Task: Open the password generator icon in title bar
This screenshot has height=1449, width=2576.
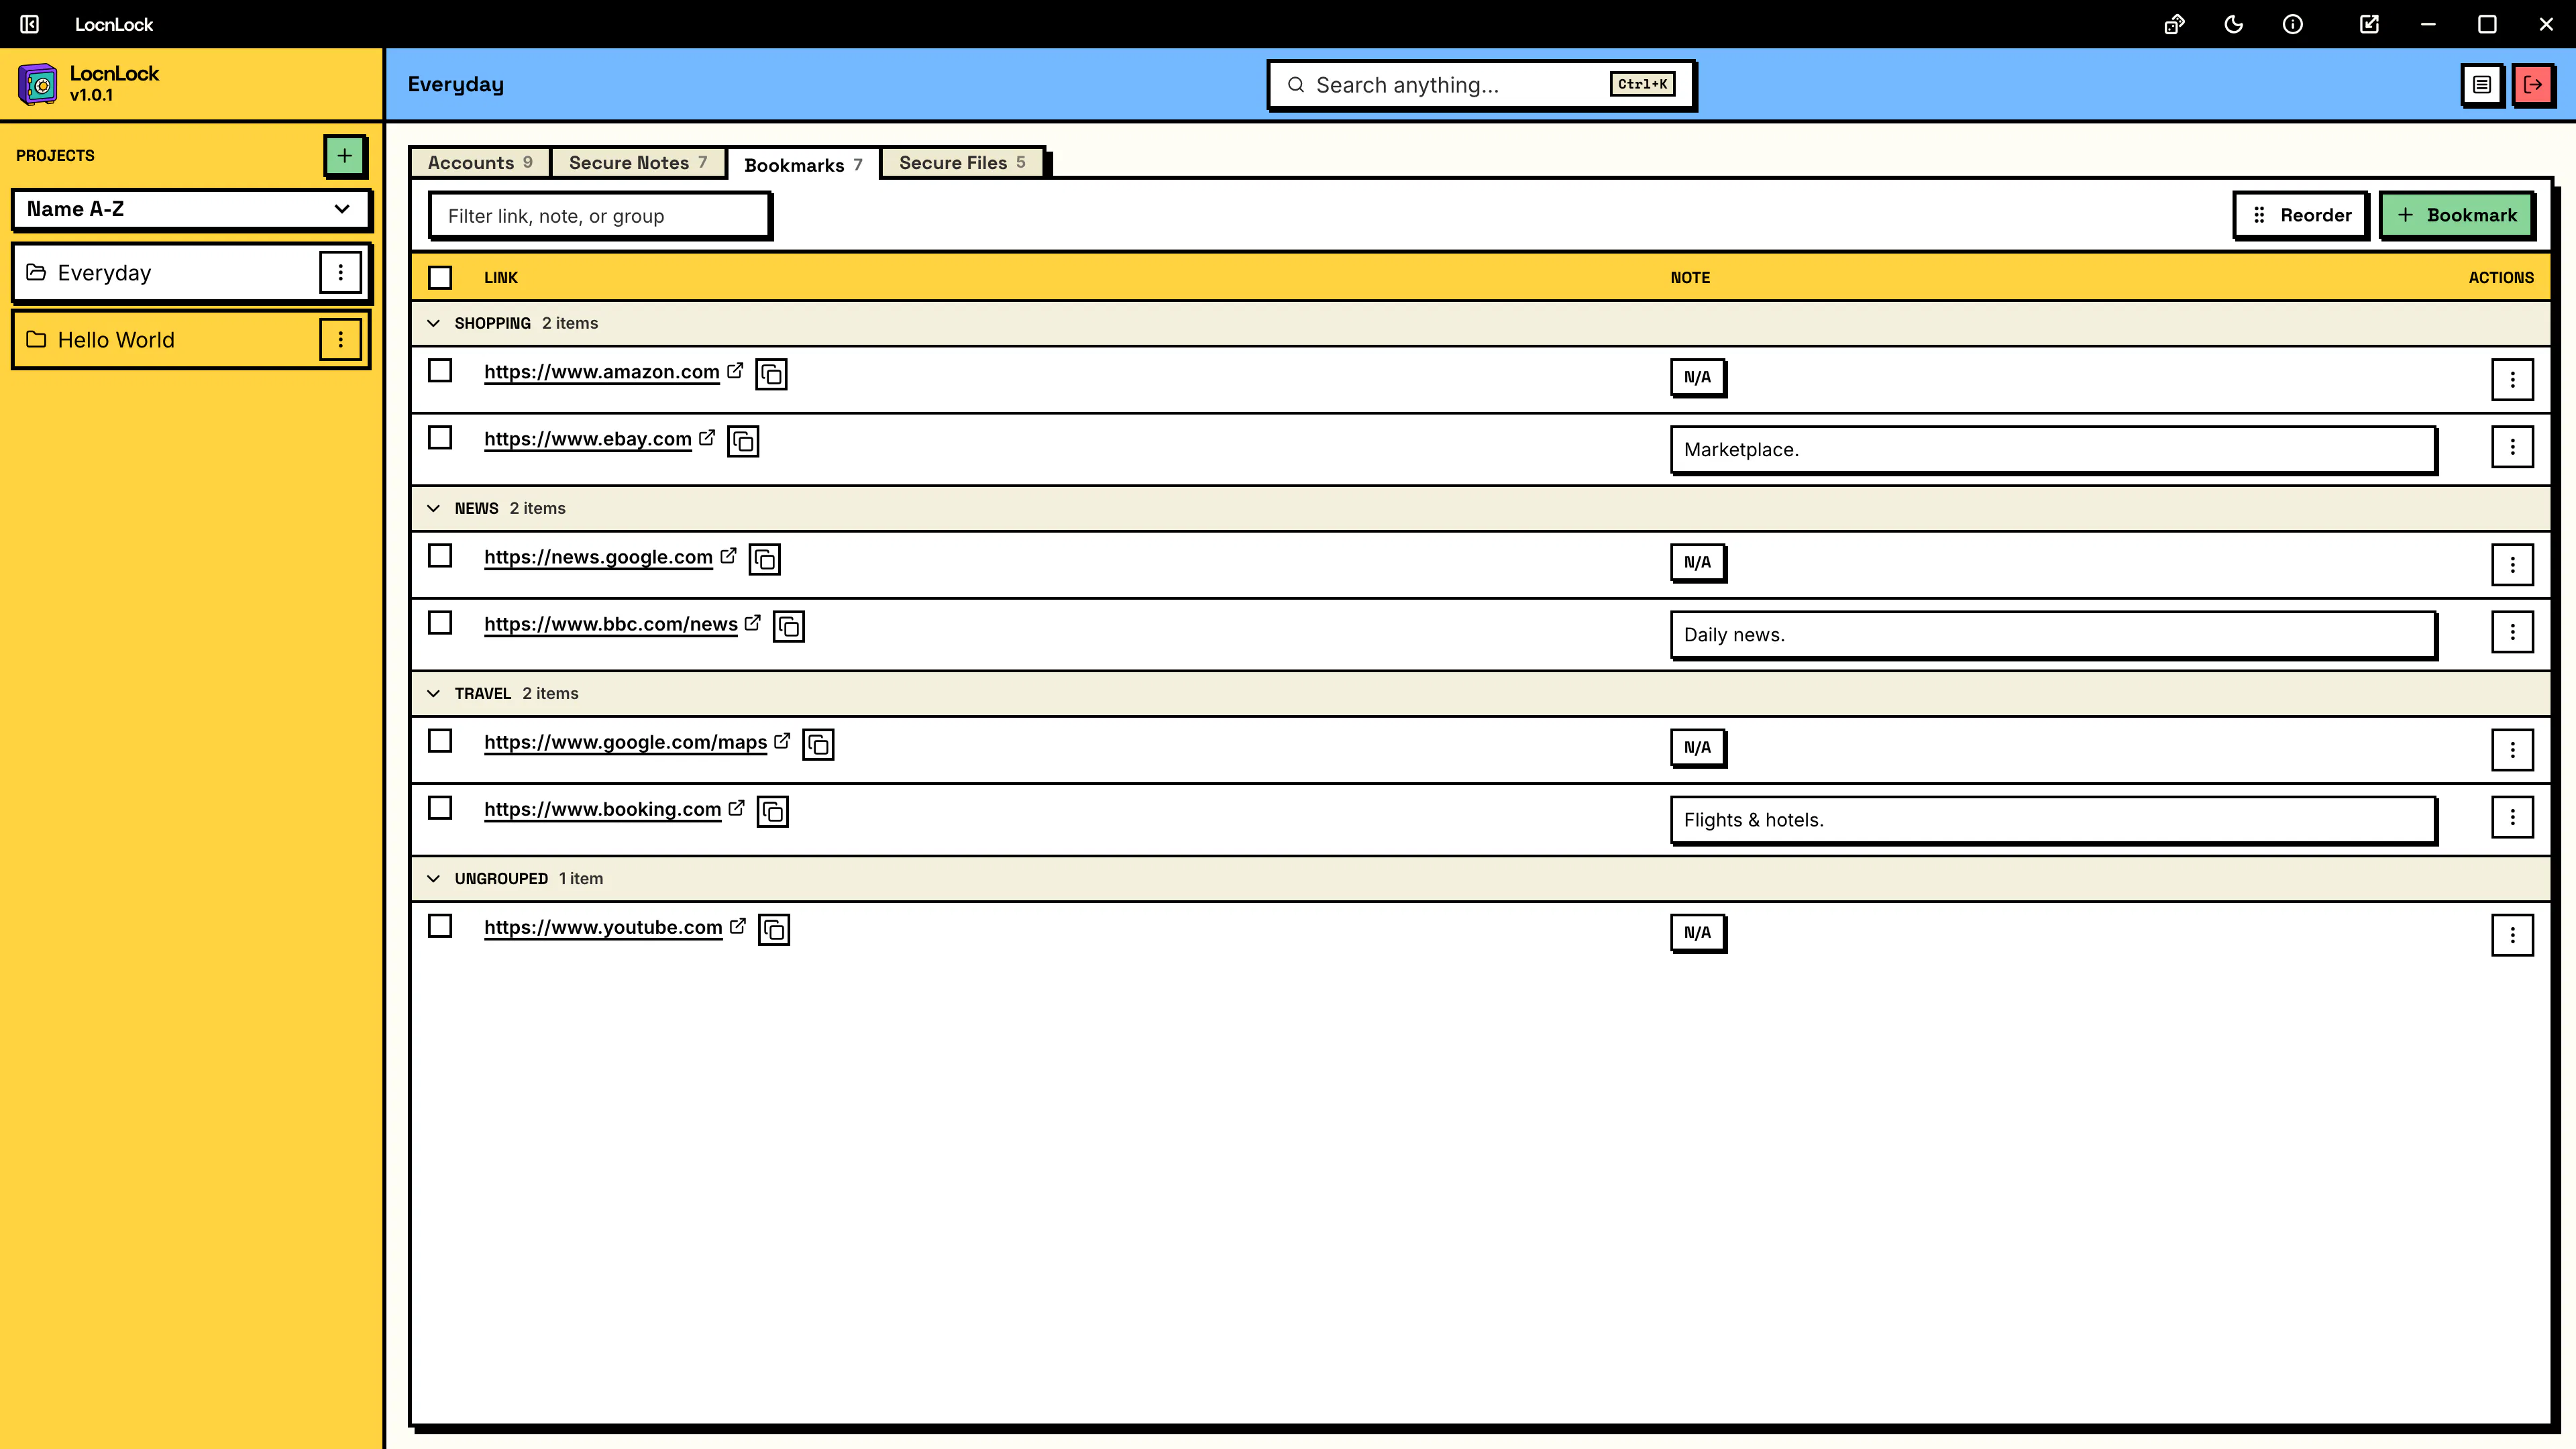Action: pyautogui.click(x=2174, y=24)
